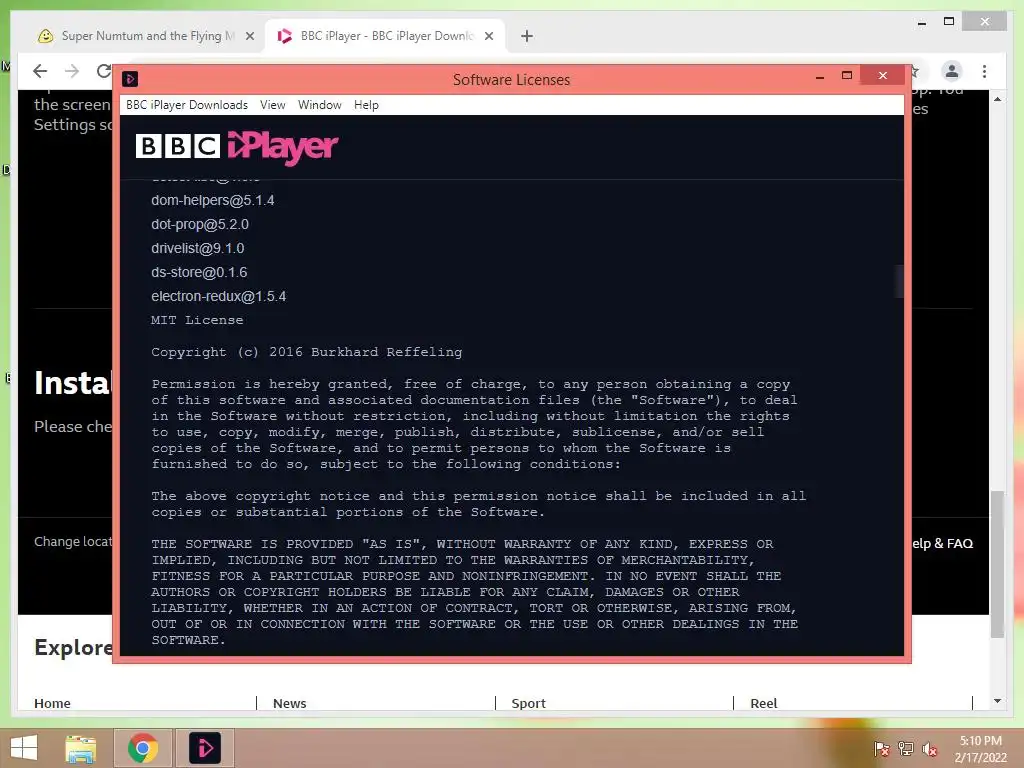Click the Help & FAQ link
The image size is (1024, 768).
click(x=942, y=543)
